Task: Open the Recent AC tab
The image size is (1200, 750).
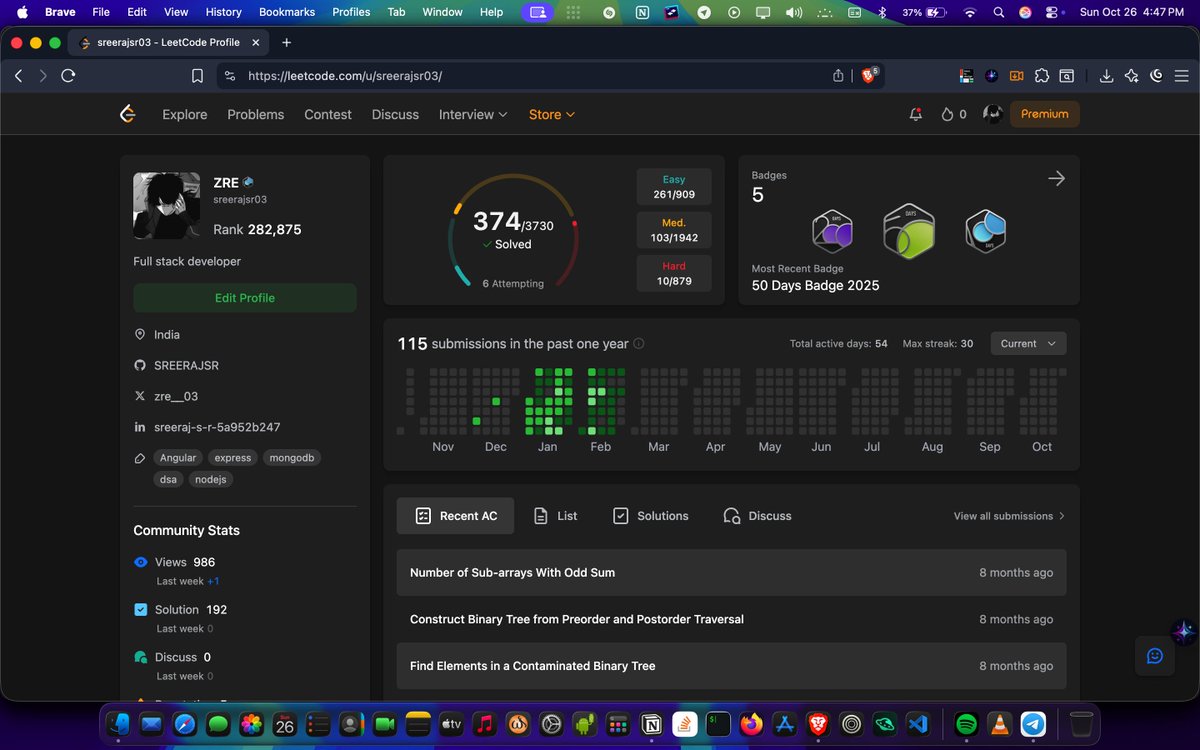Action: (455, 516)
